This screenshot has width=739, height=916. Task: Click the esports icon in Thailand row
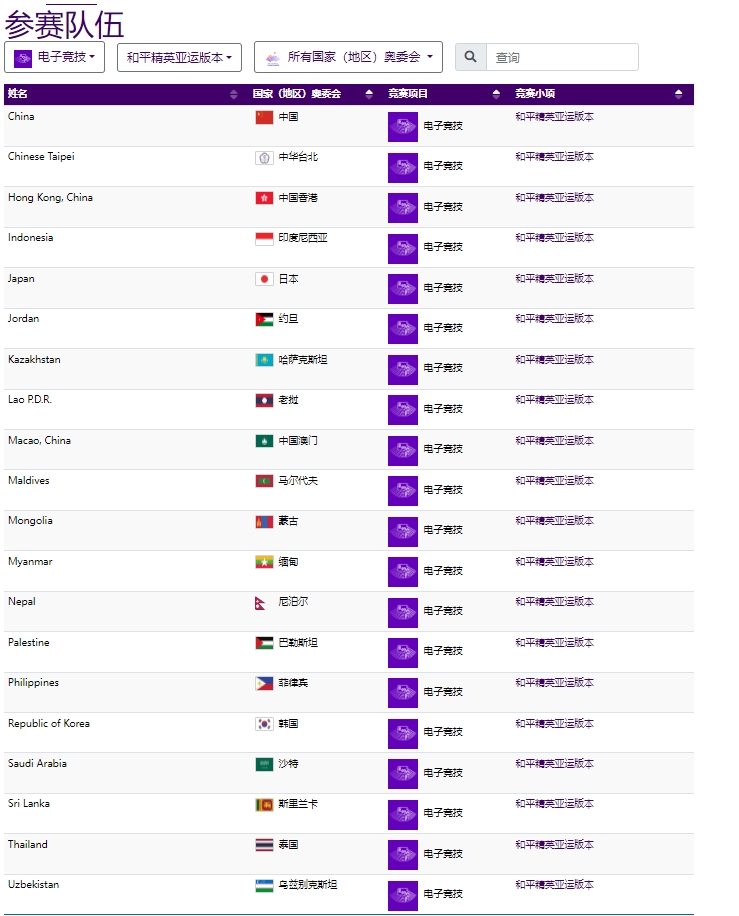click(x=403, y=855)
